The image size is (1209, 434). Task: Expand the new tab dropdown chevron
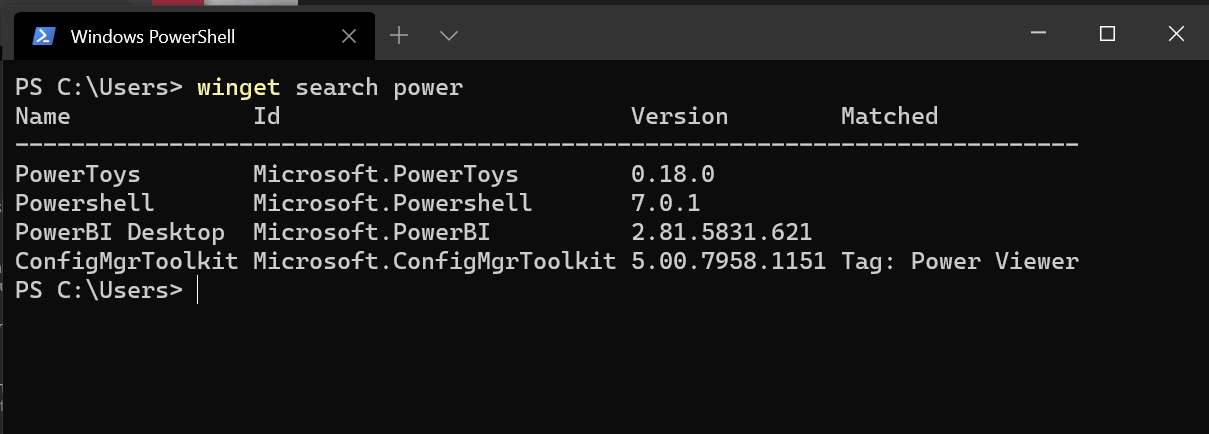click(449, 36)
